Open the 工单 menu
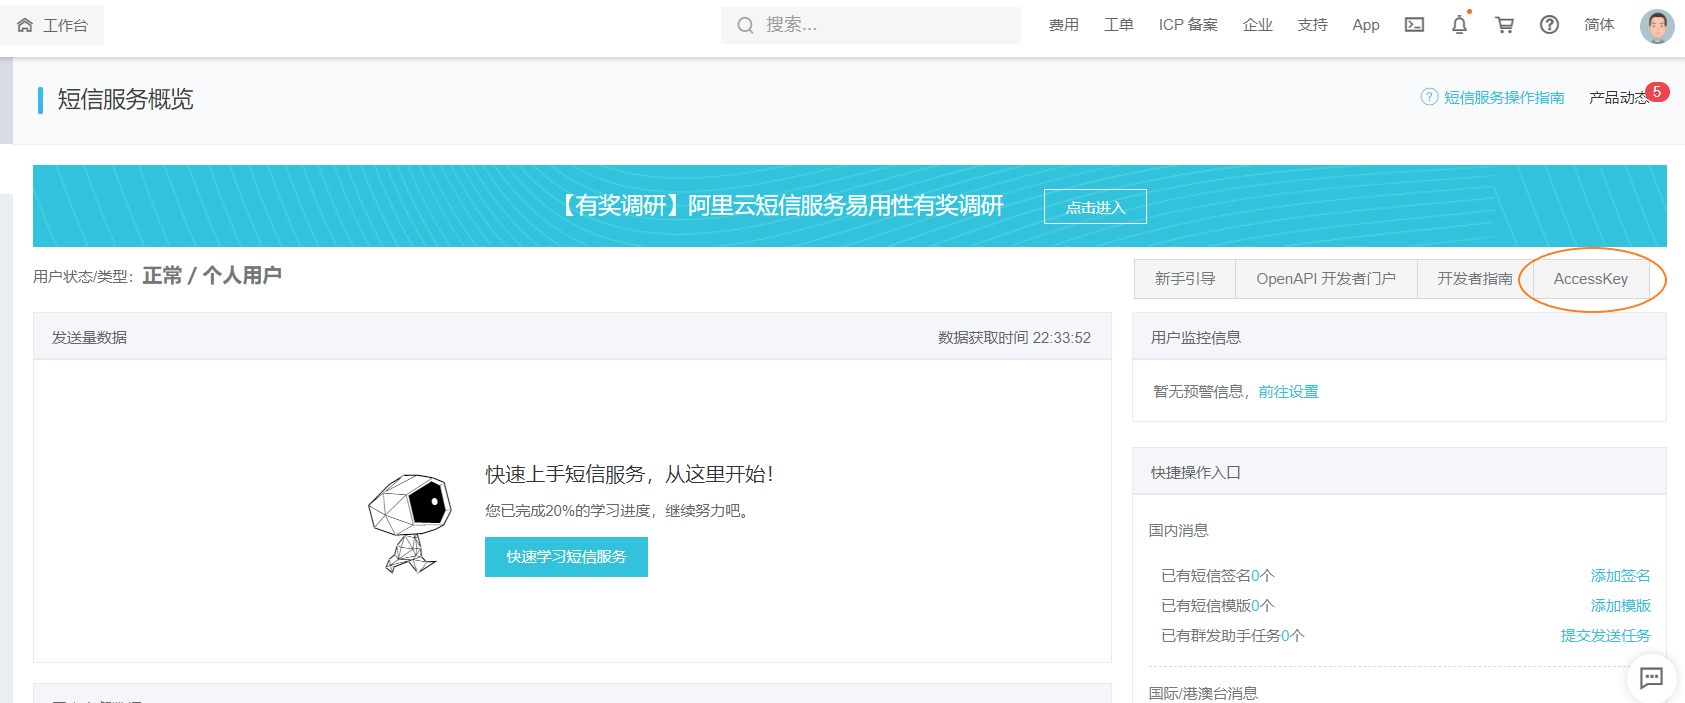This screenshot has height=703, width=1685. tap(1118, 25)
